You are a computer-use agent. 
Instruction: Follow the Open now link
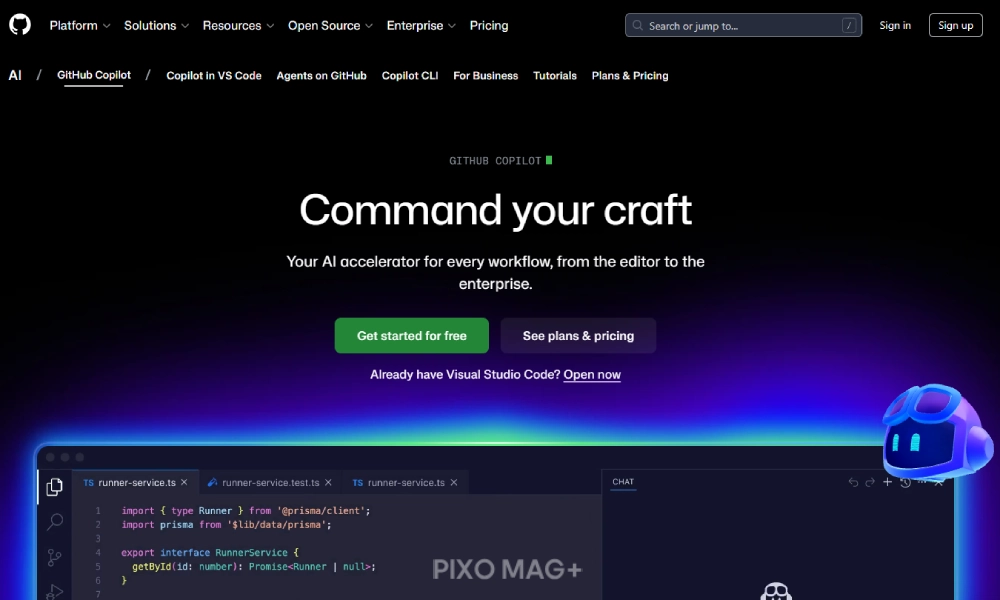tap(592, 374)
